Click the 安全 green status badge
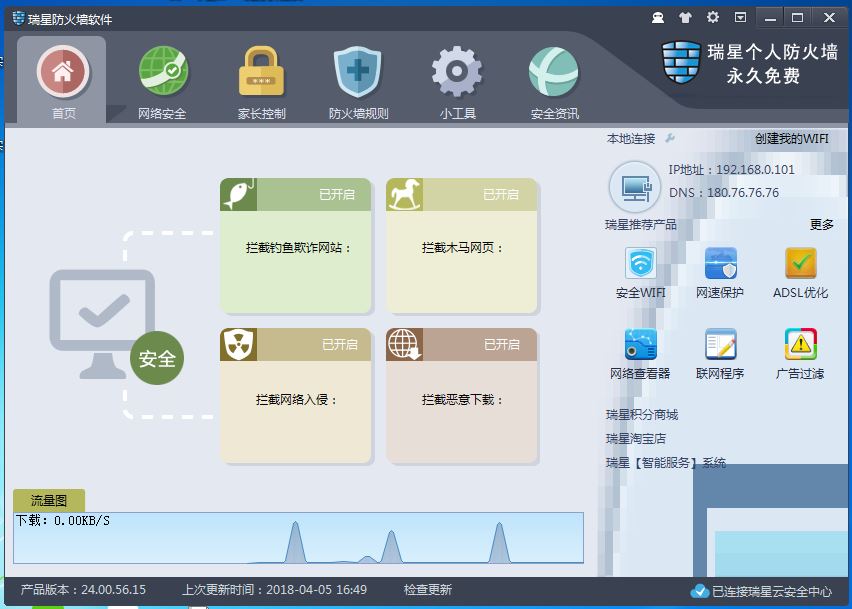 157,358
